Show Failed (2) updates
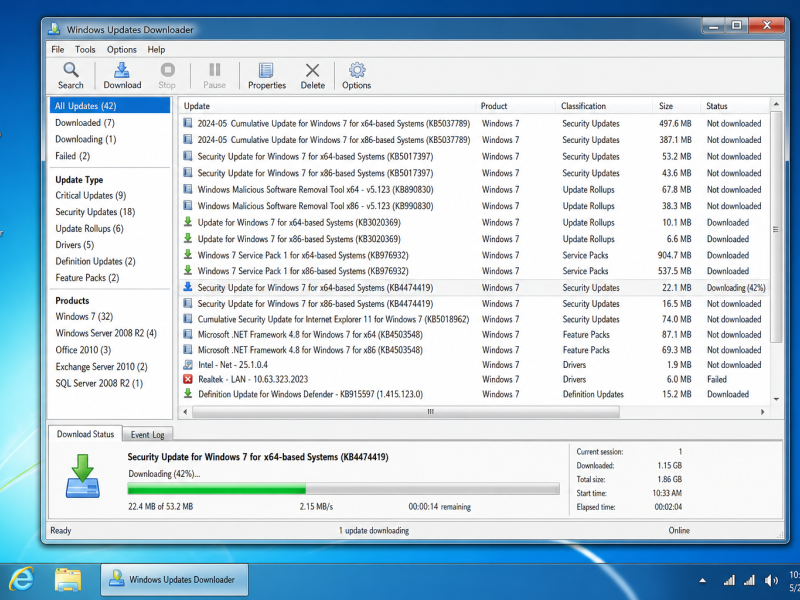This screenshot has width=800, height=600. (x=72, y=156)
